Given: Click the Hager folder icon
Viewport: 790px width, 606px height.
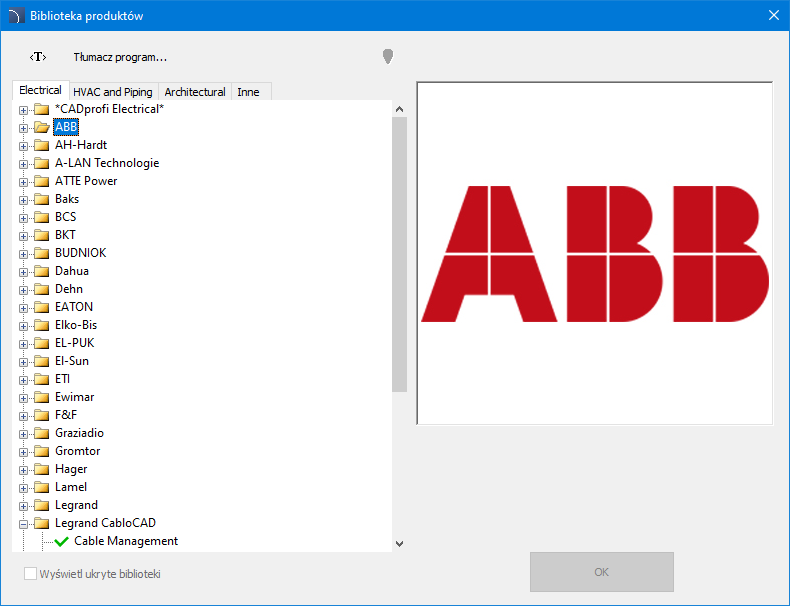Looking at the screenshot, I should pos(41,469).
